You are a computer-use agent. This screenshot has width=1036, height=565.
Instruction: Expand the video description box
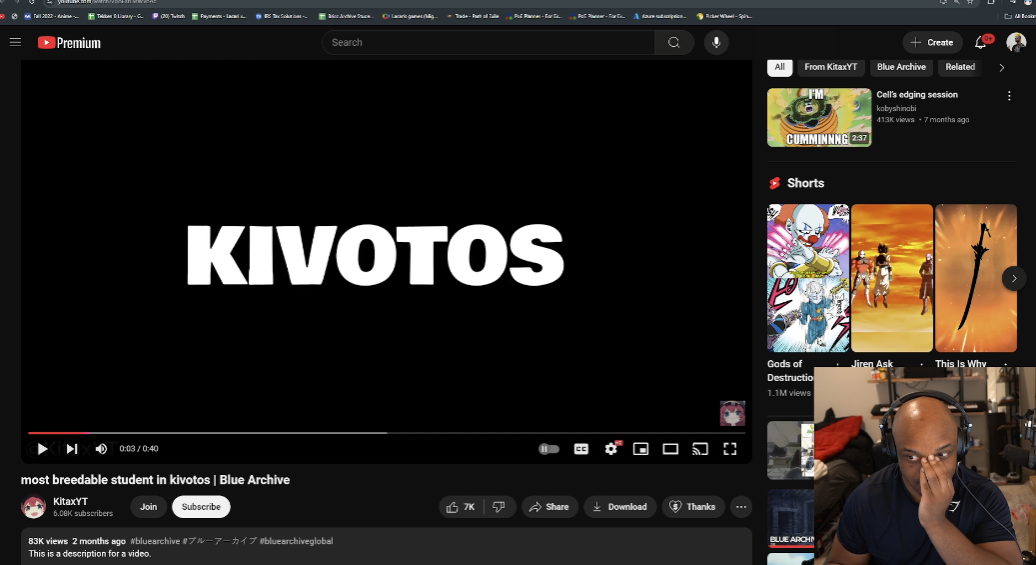point(387,546)
